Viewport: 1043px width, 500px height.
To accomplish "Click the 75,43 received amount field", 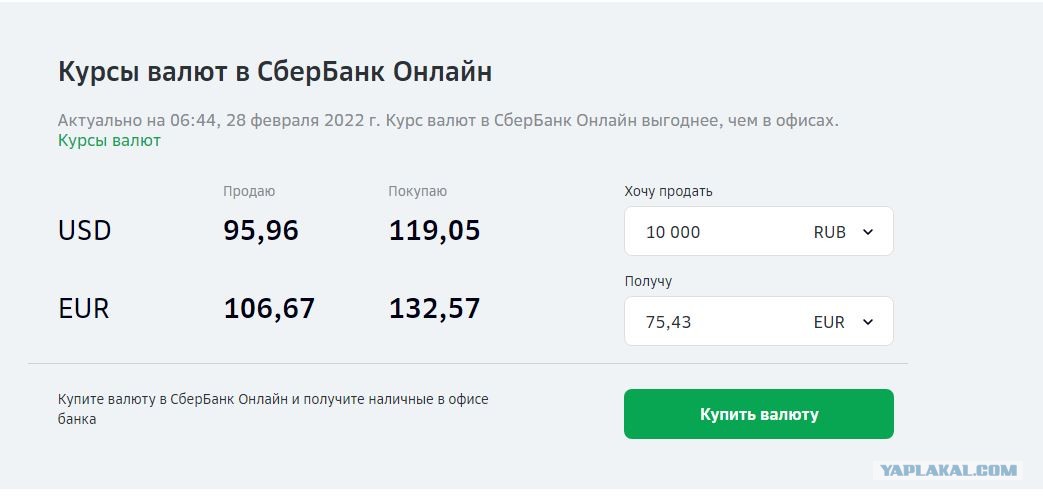I will 758,322.
